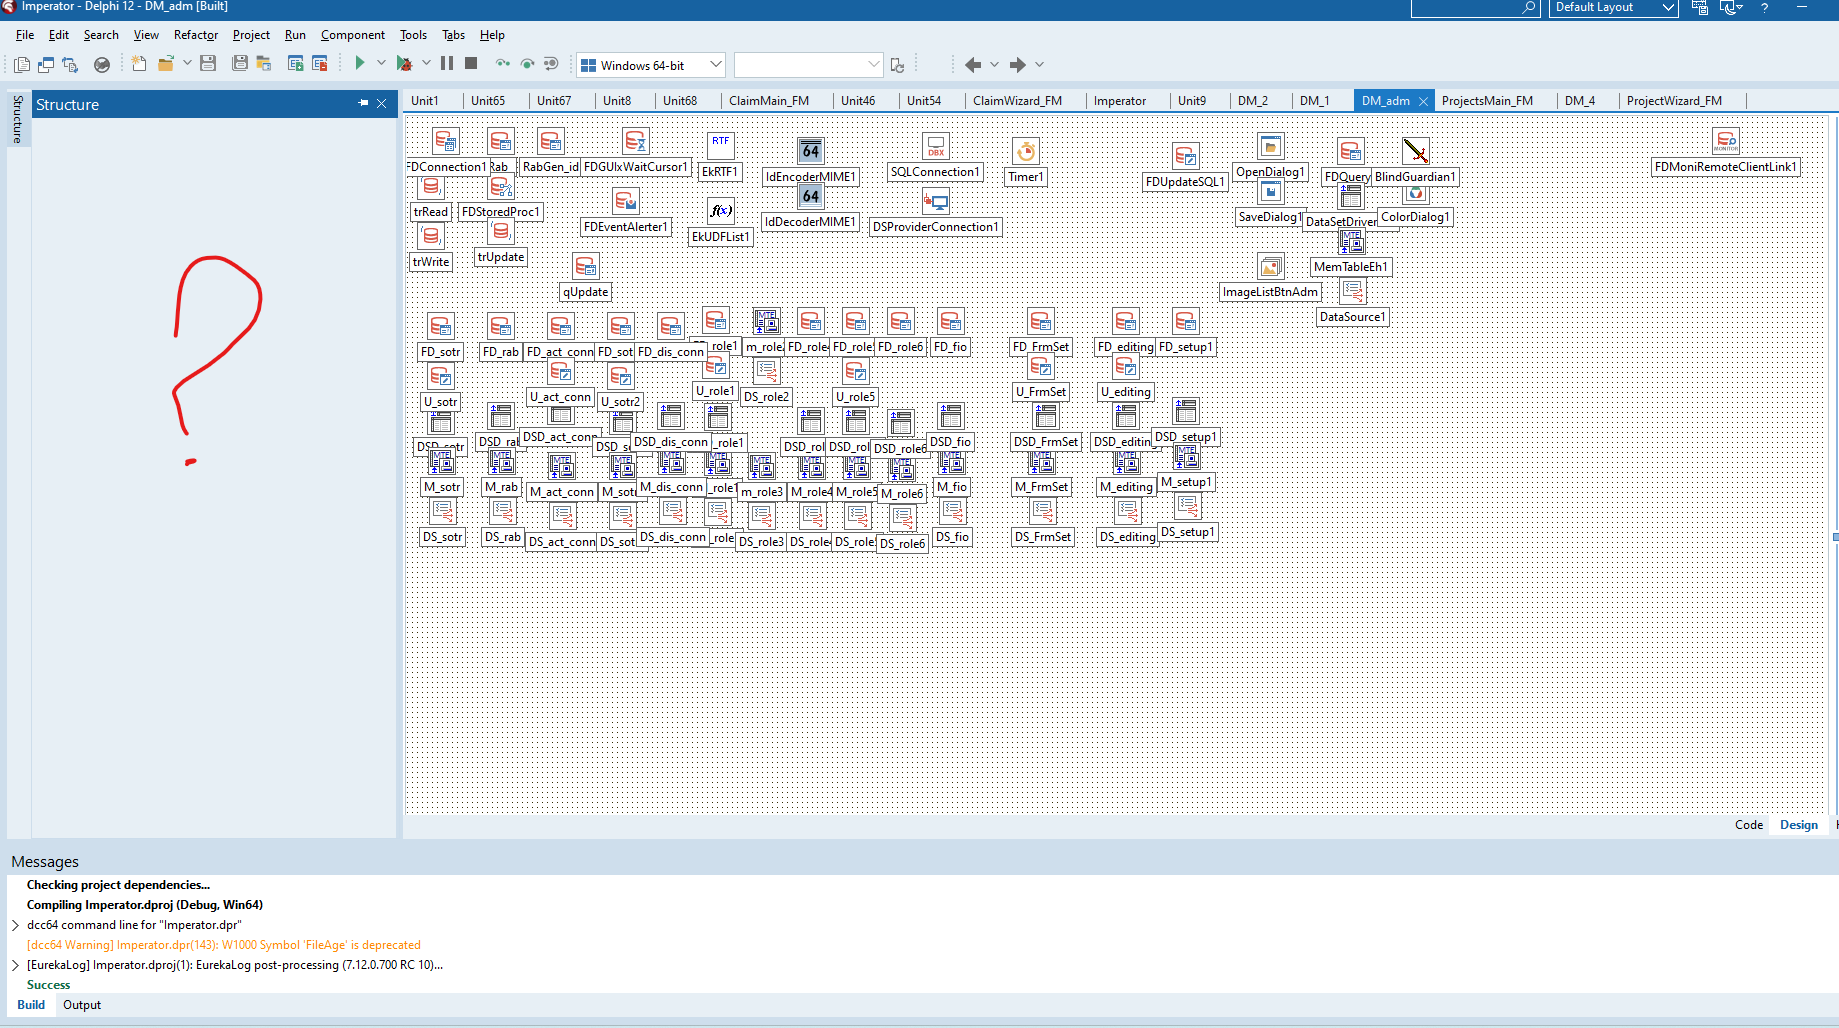Pause the running program
The image size is (1839, 1028).
pyautogui.click(x=447, y=64)
